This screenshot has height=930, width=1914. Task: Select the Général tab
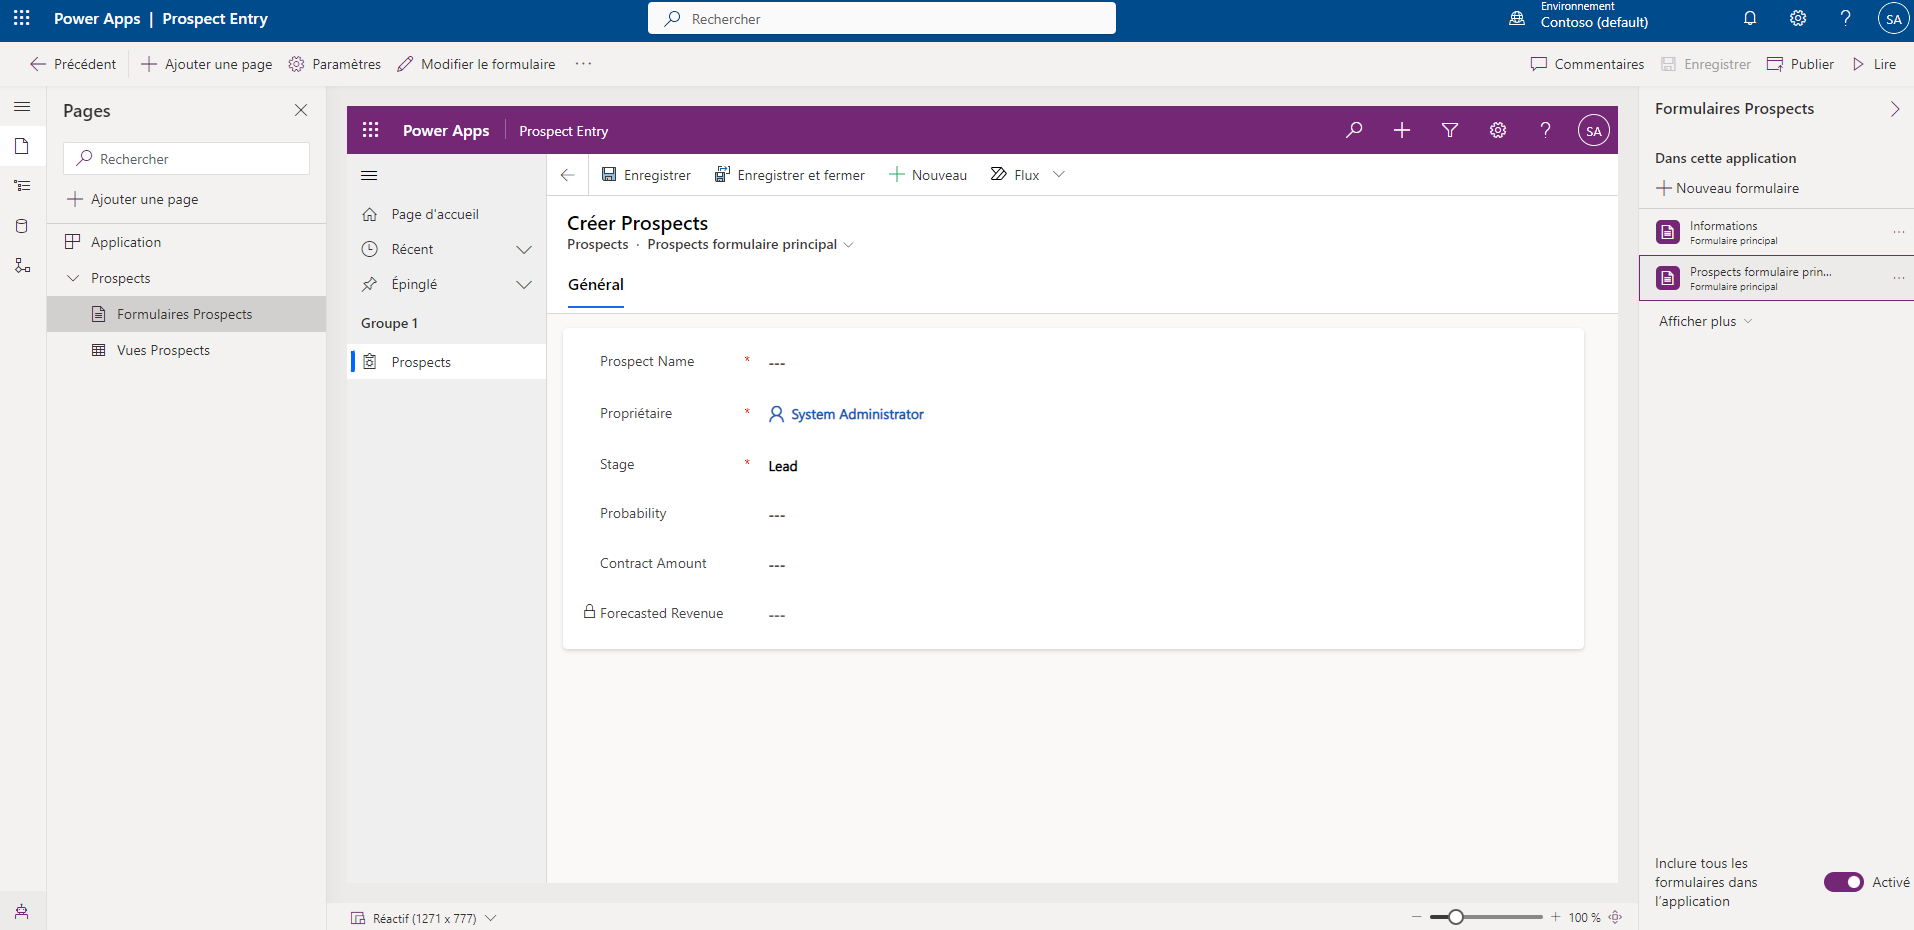tap(596, 285)
